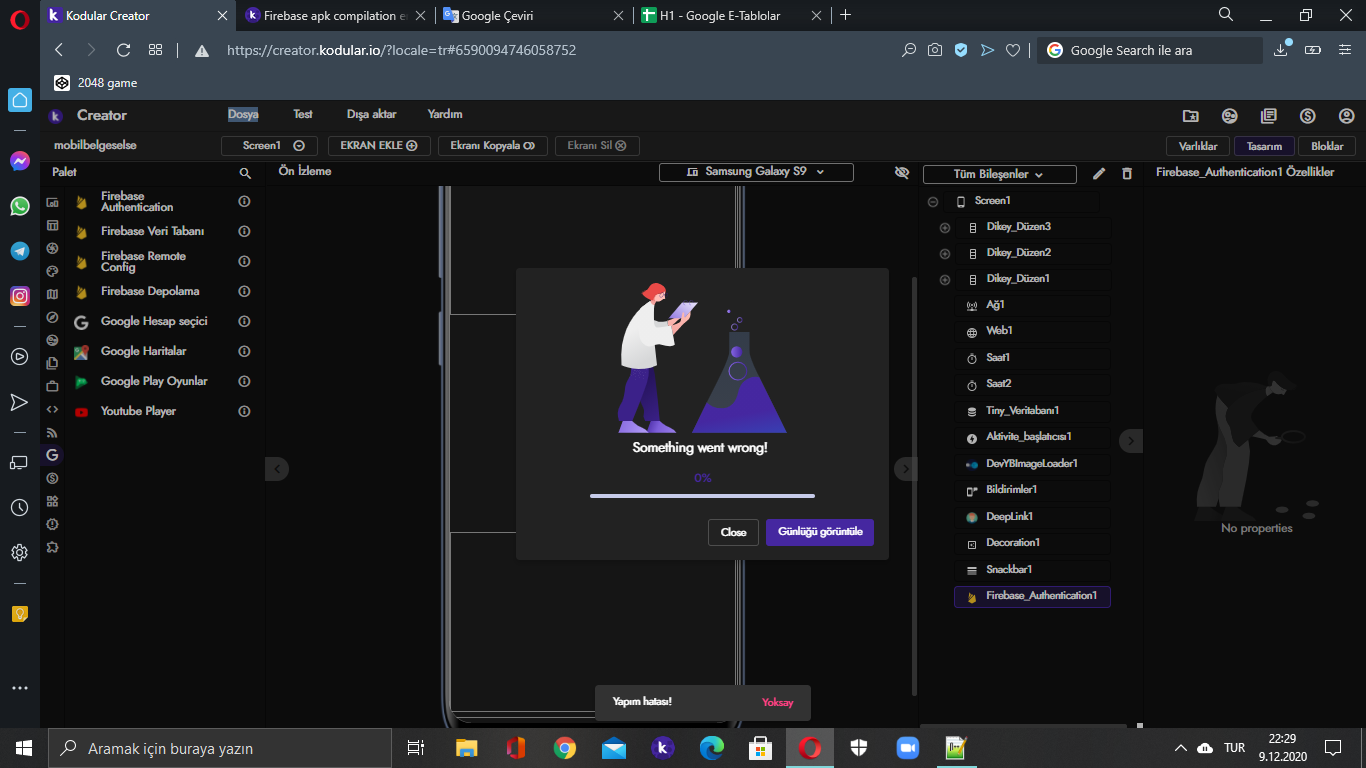Viewport: 1366px width, 768px height.
Task: Open the Dışa aktar menu
Action: pyautogui.click(x=372, y=115)
